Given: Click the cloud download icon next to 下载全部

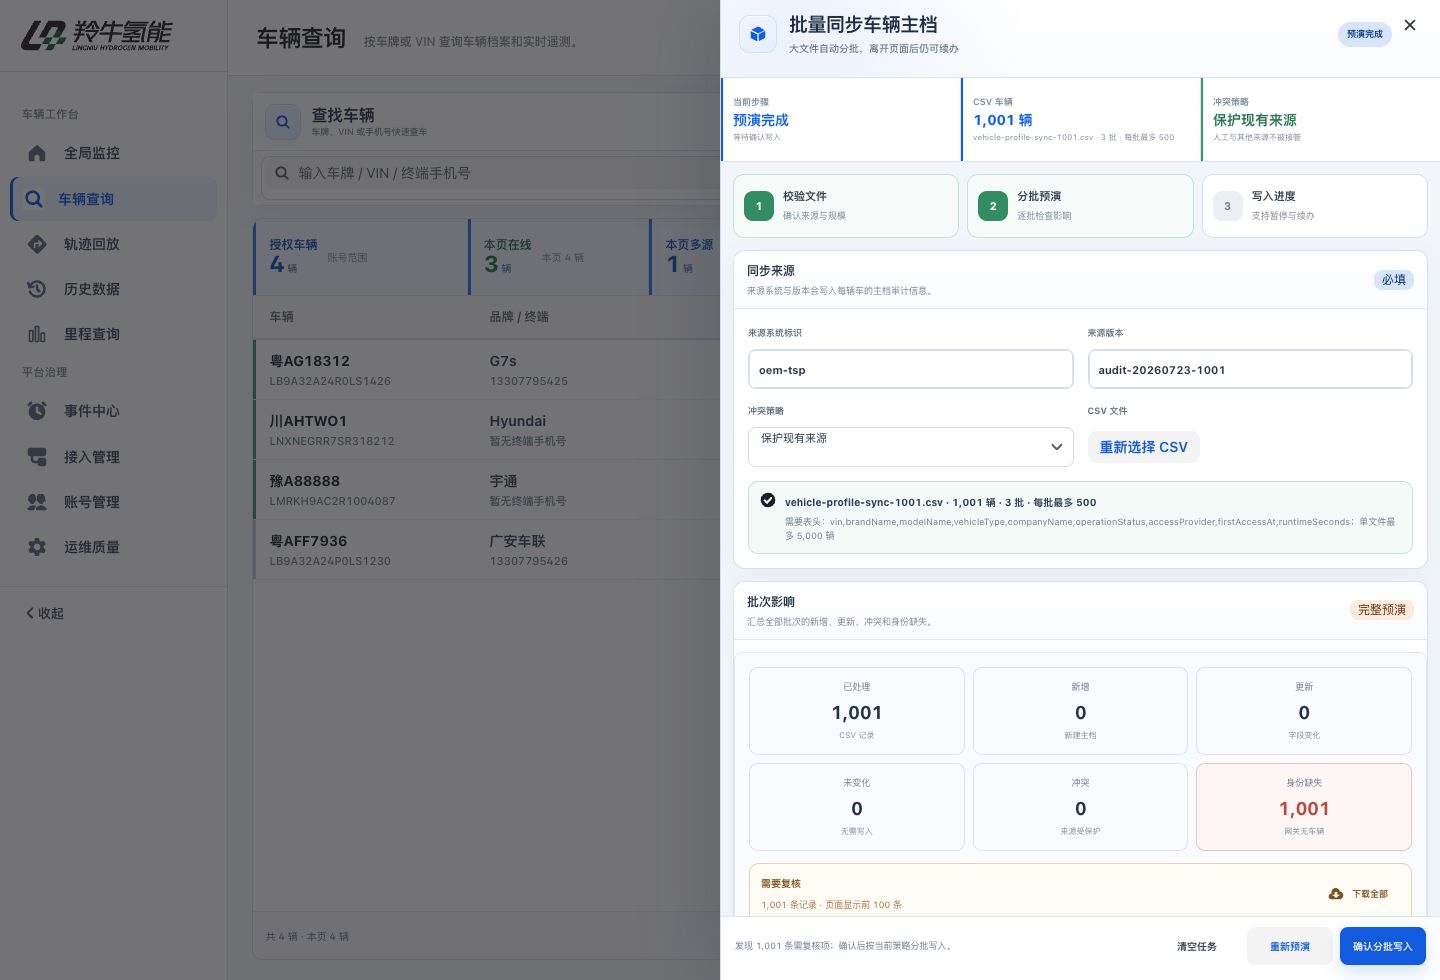Looking at the screenshot, I should point(1336,894).
